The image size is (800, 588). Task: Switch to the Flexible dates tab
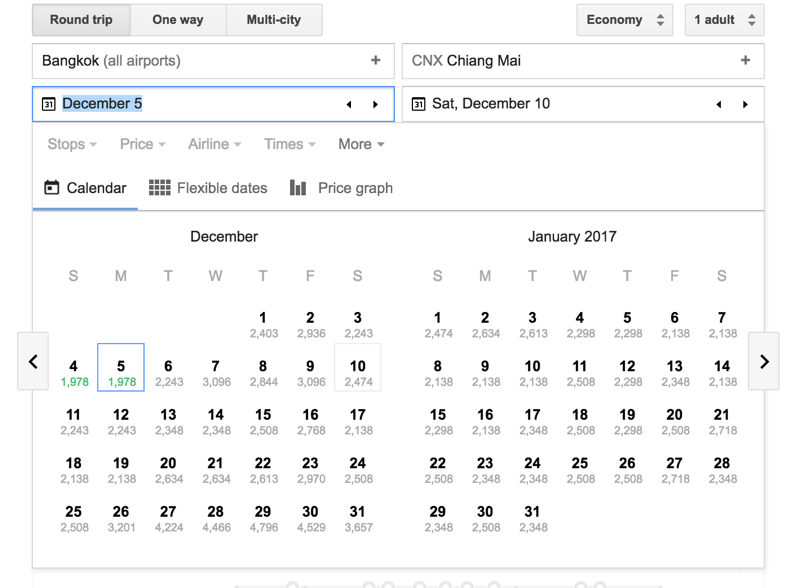208,188
